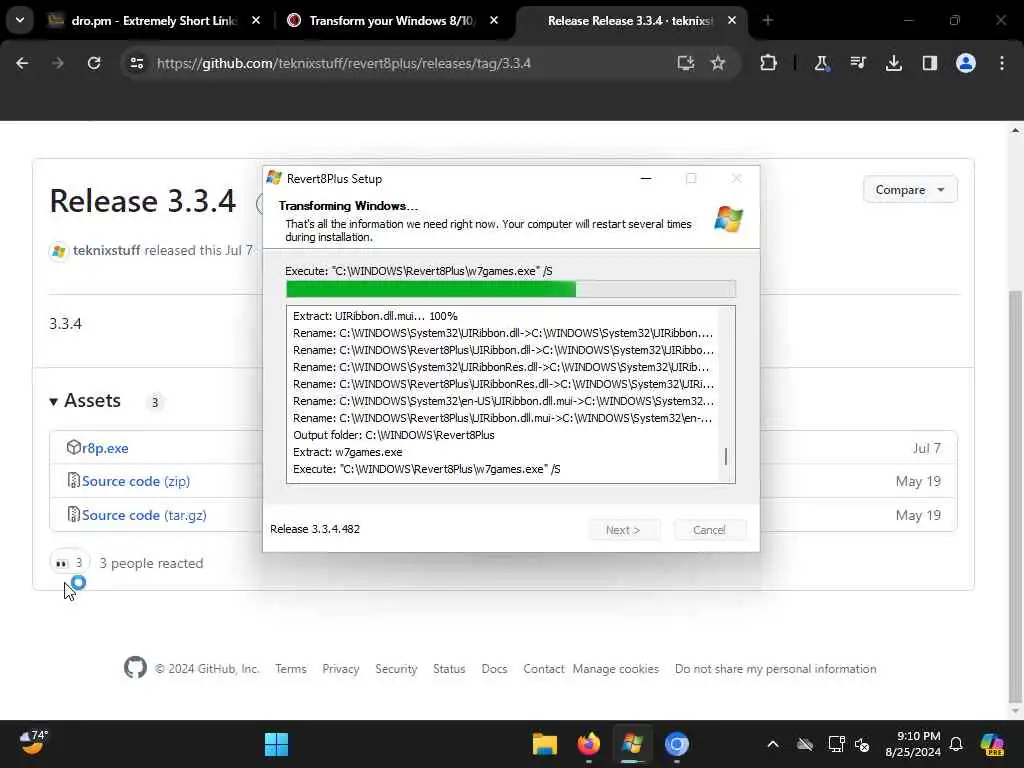Go back to the previous page
Viewport: 1024px width, 768px height.
(x=22, y=63)
